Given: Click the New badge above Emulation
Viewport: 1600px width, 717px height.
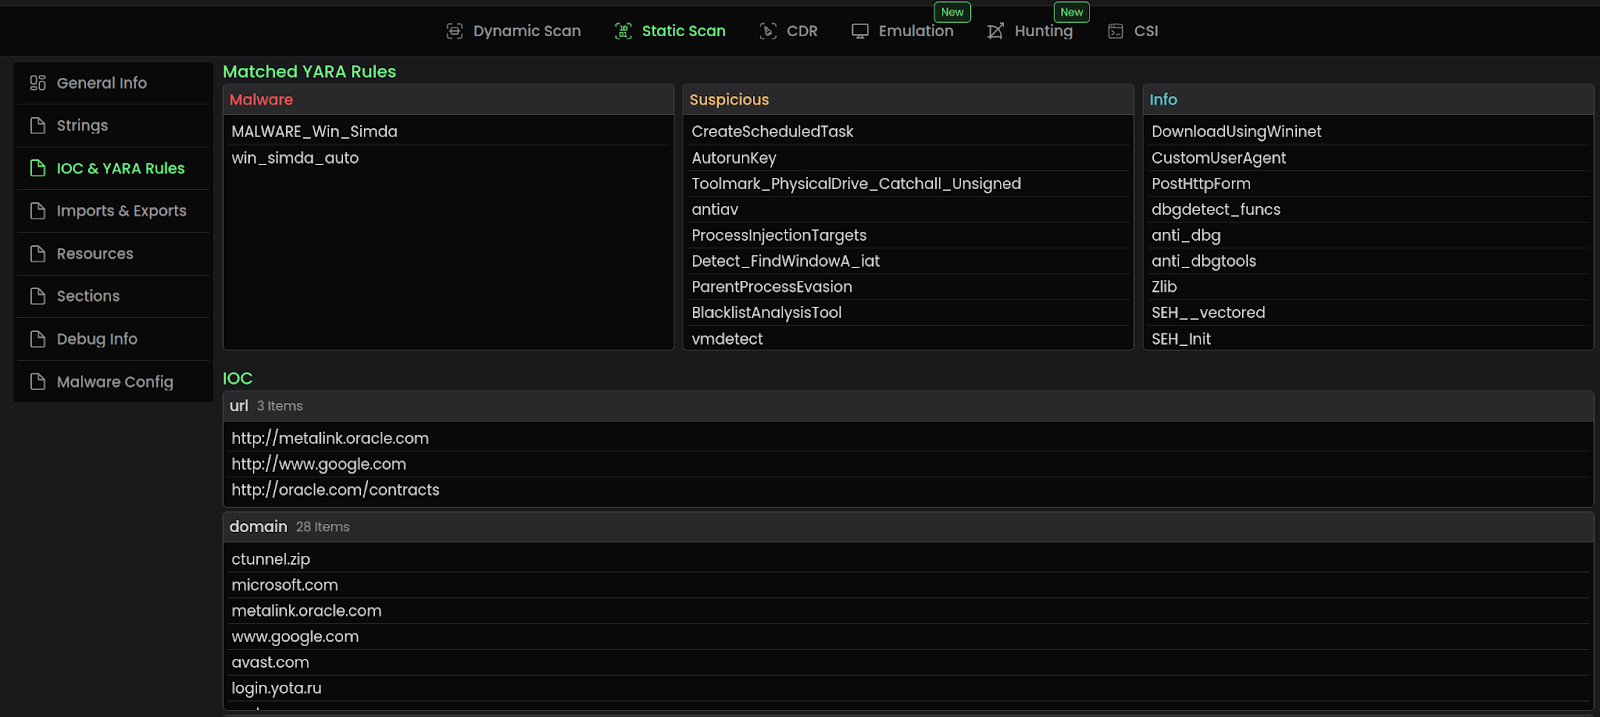Looking at the screenshot, I should click(952, 12).
